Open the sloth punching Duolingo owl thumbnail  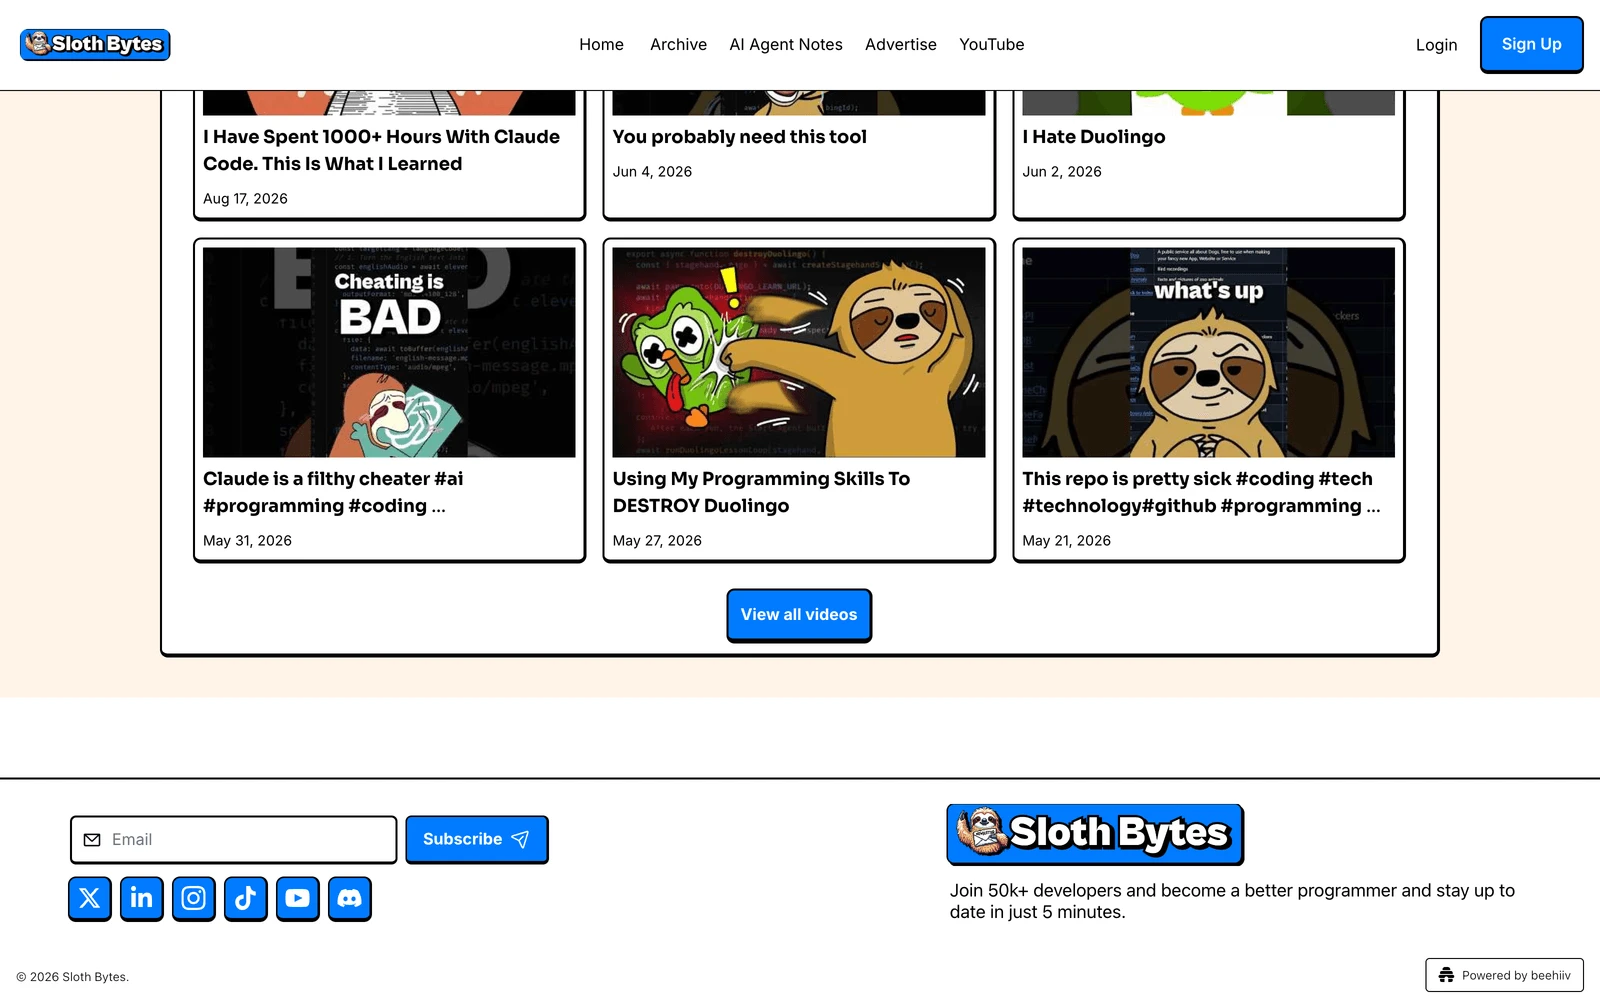coord(799,352)
